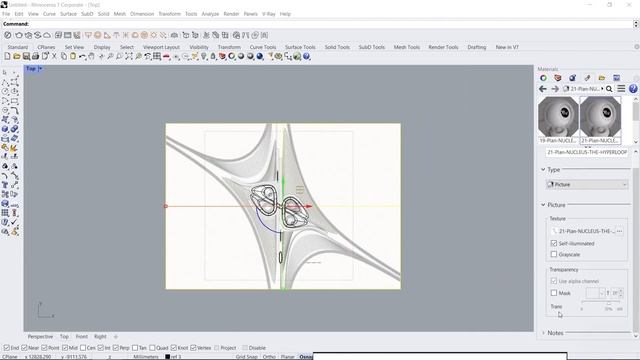Enable the Grayscale checkbox
This screenshot has width=640, height=360.
(x=553, y=254)
